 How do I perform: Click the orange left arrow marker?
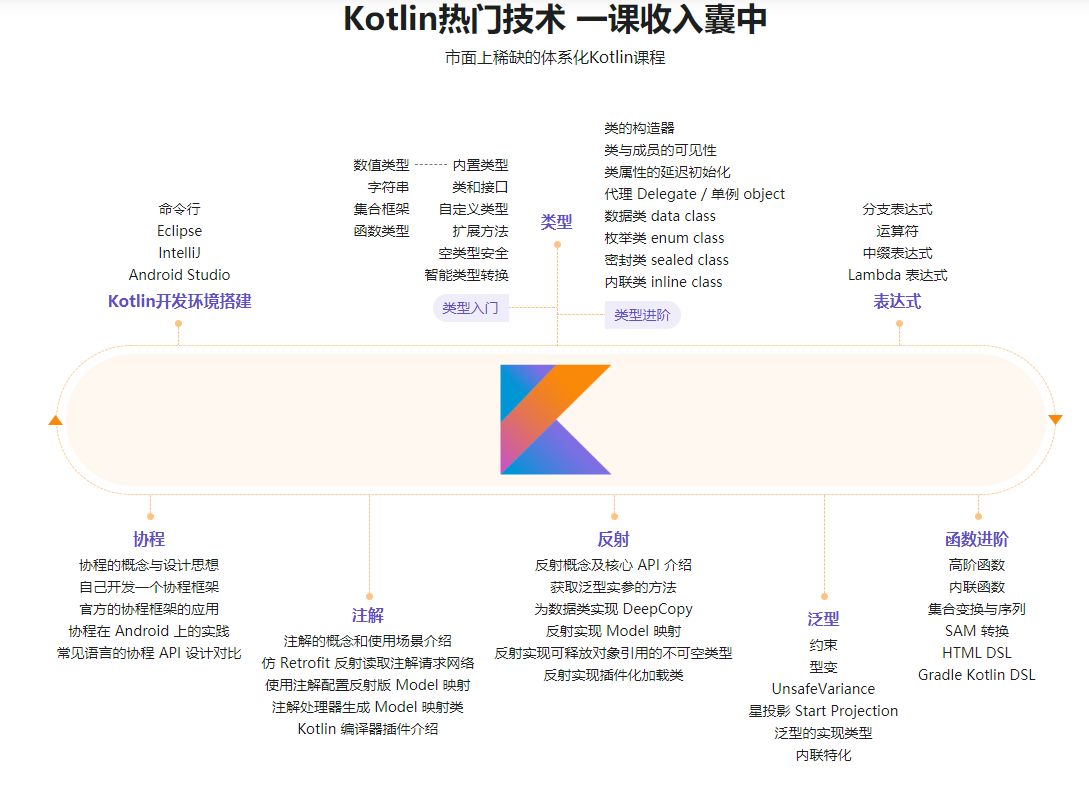[x=55, y=420]
